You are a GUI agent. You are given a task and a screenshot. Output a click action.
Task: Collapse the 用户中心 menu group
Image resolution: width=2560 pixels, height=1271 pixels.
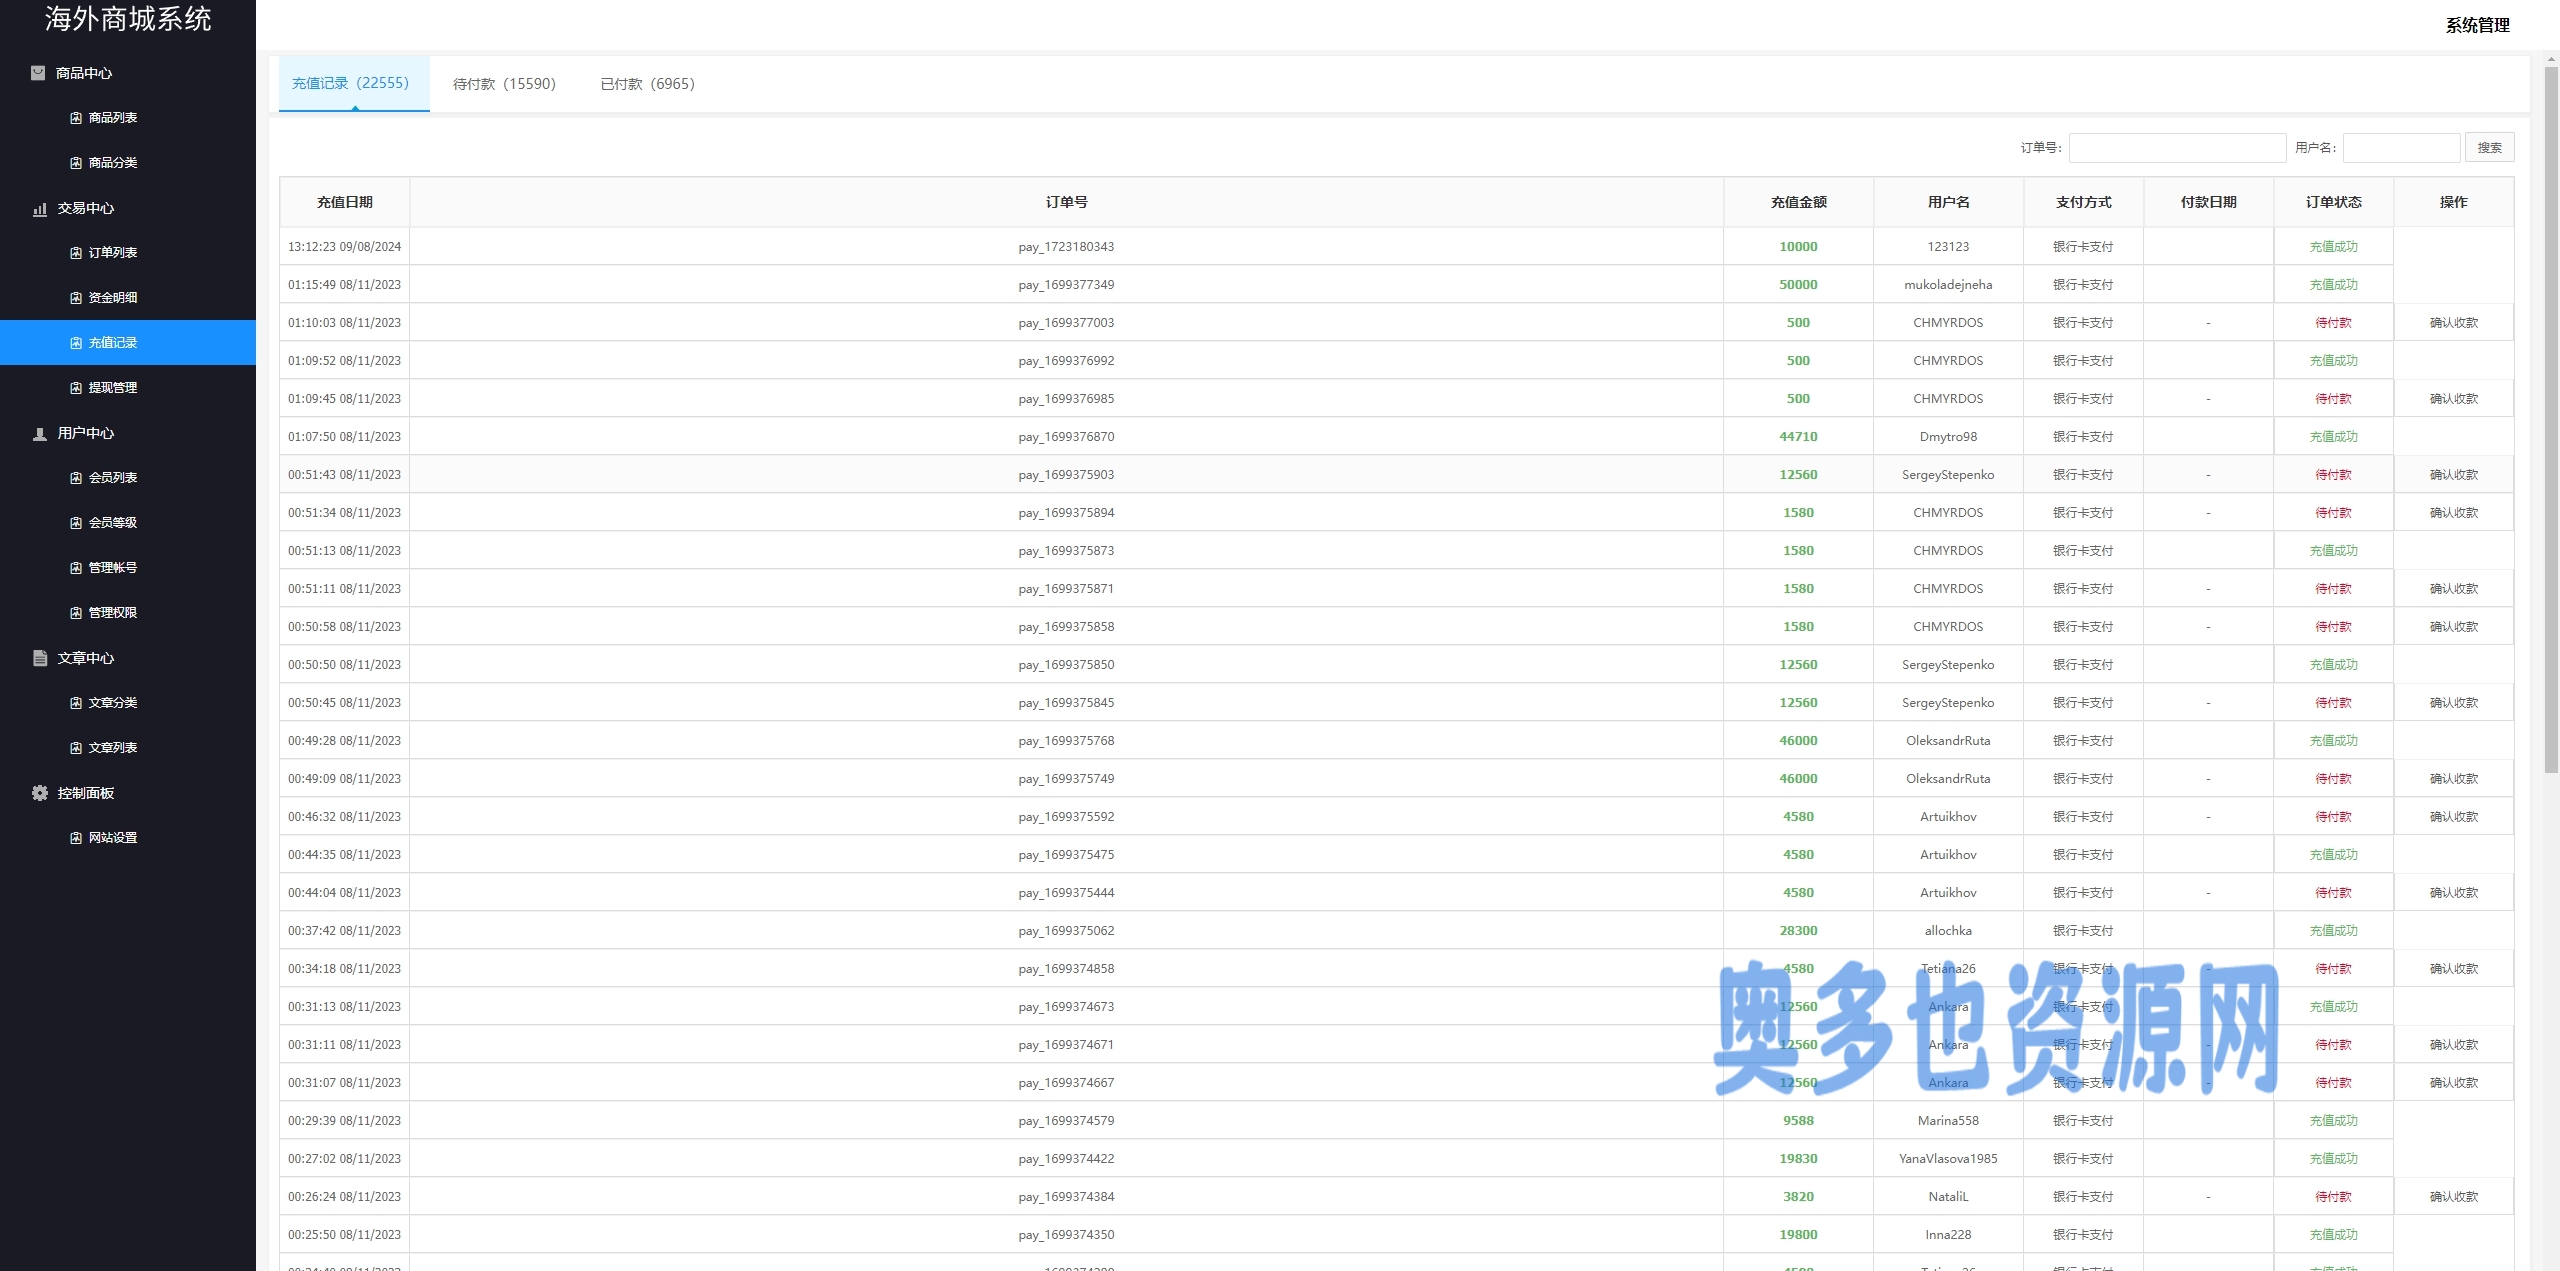pyautogui.click(x=86, y=433)
